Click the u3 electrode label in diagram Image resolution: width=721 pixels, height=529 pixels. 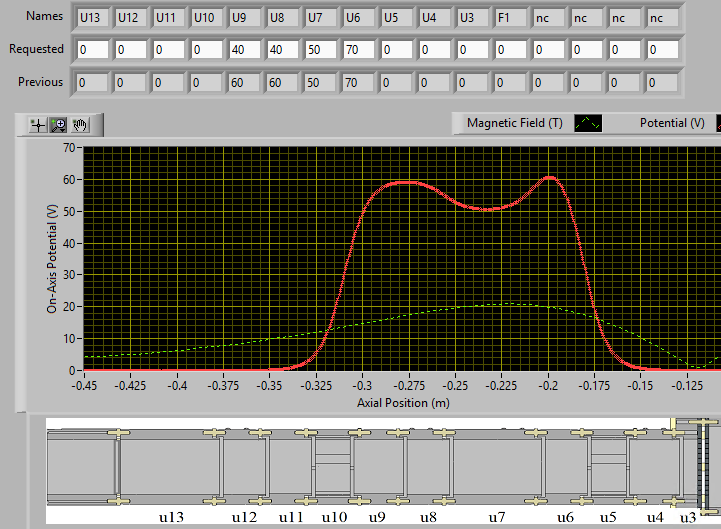[x=688, y=518]
